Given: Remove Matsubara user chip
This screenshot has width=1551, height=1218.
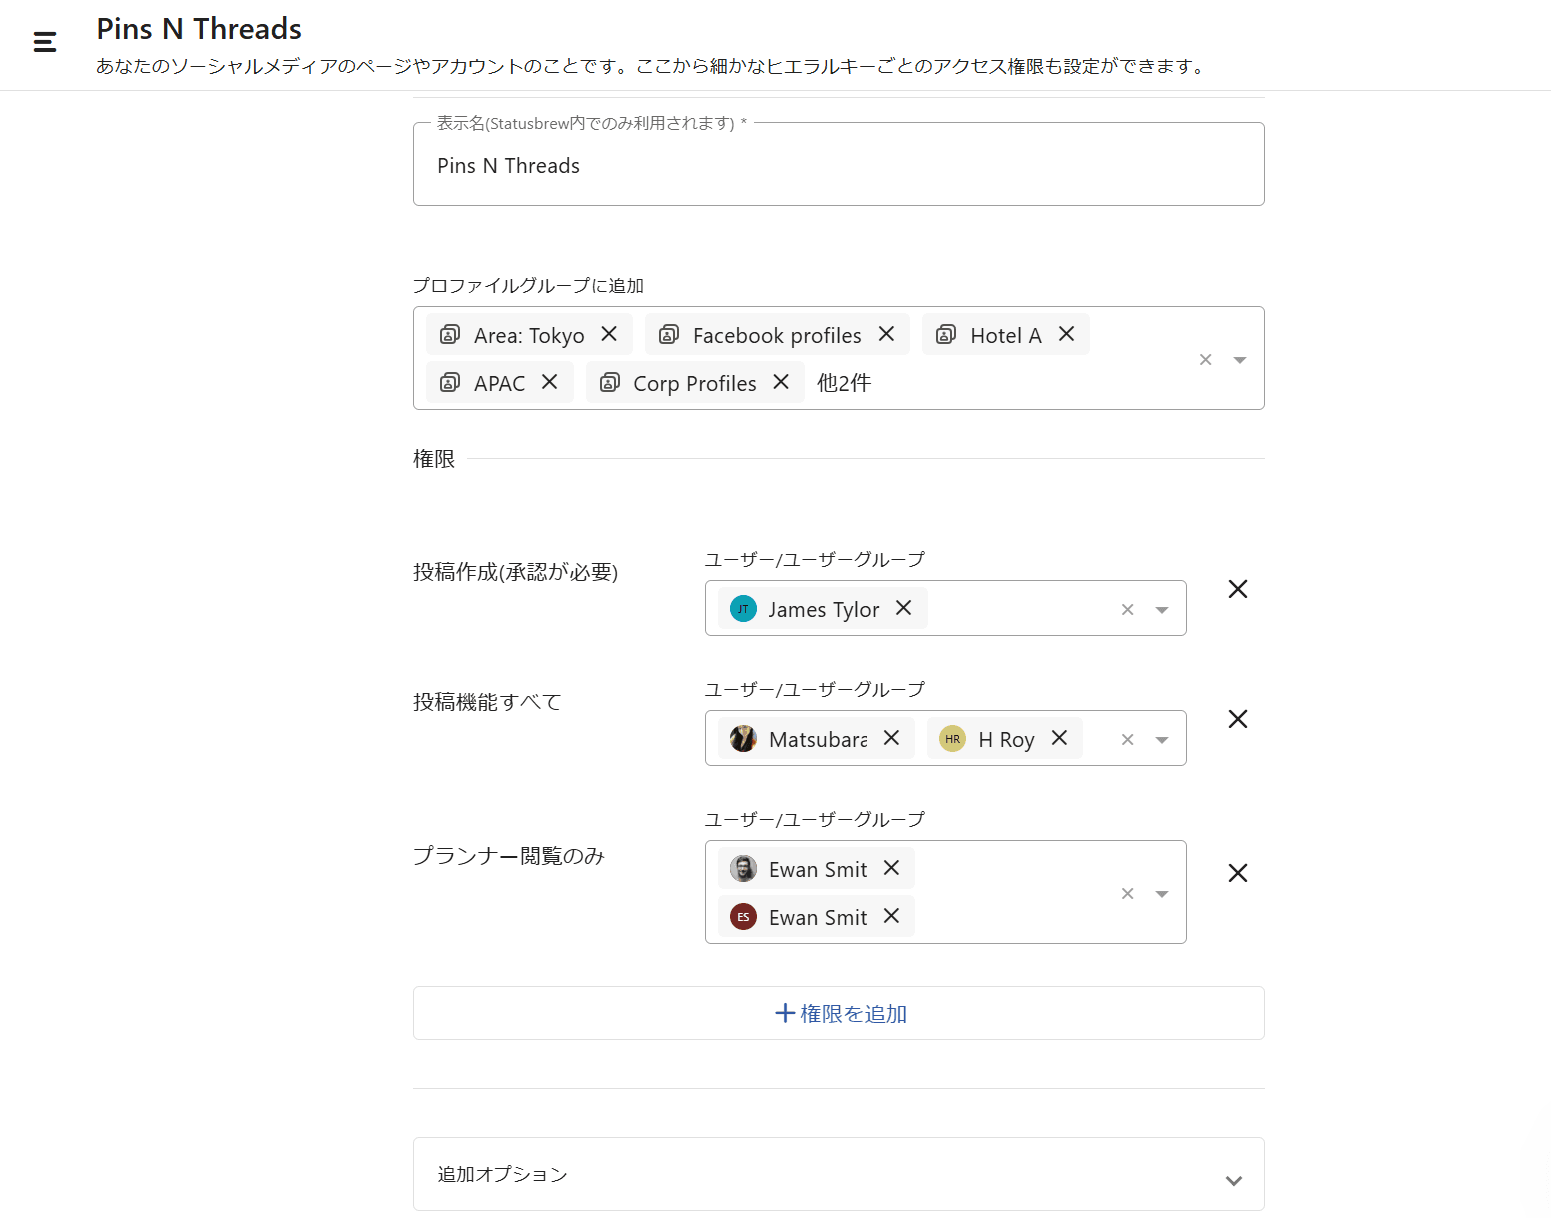Looking at the screenshot, I should point(891,738).
